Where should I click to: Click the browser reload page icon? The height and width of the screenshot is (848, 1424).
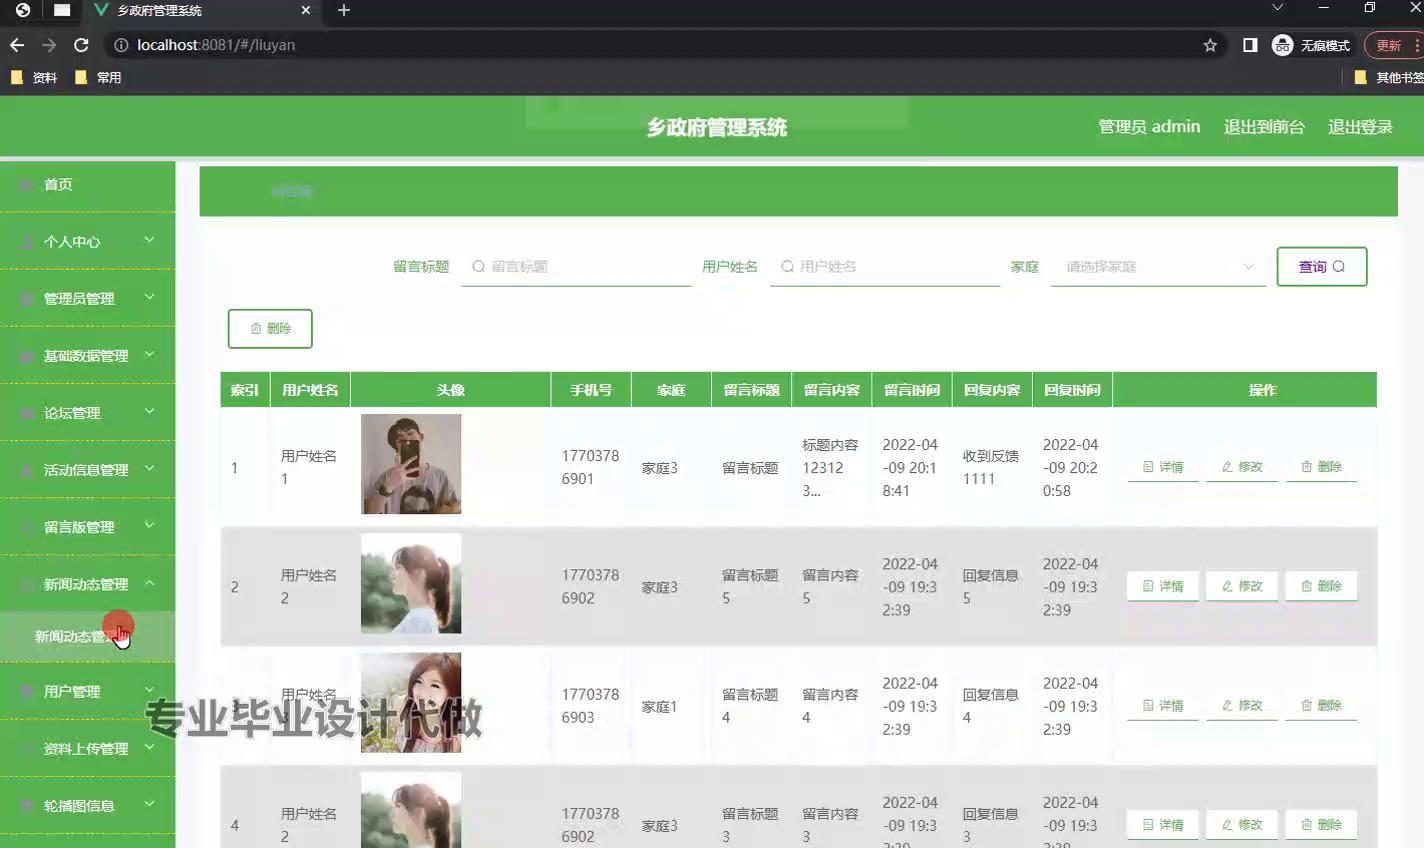[81, 45]
